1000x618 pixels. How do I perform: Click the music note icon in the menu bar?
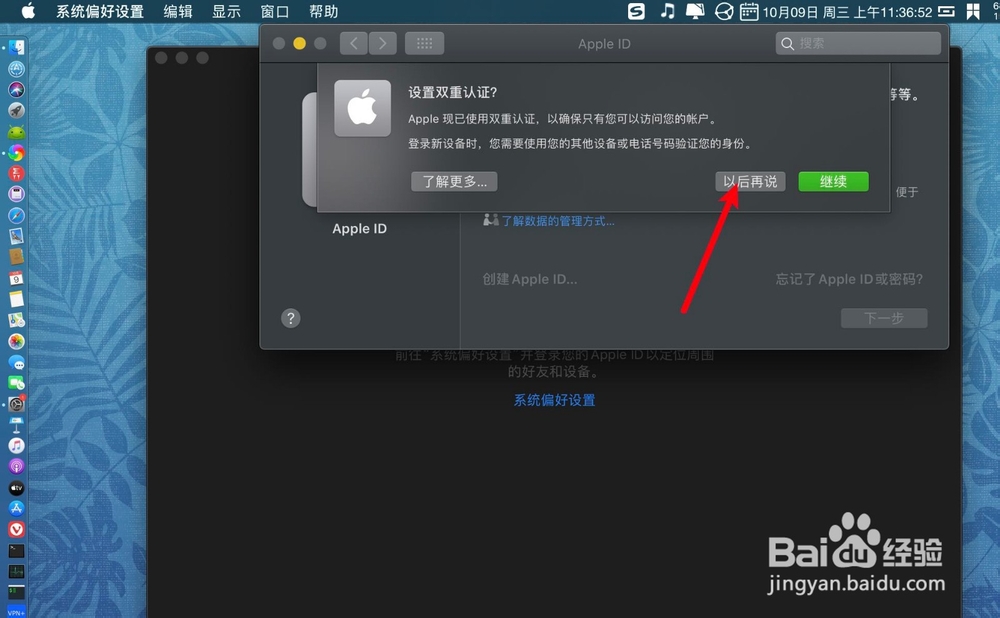668,11
